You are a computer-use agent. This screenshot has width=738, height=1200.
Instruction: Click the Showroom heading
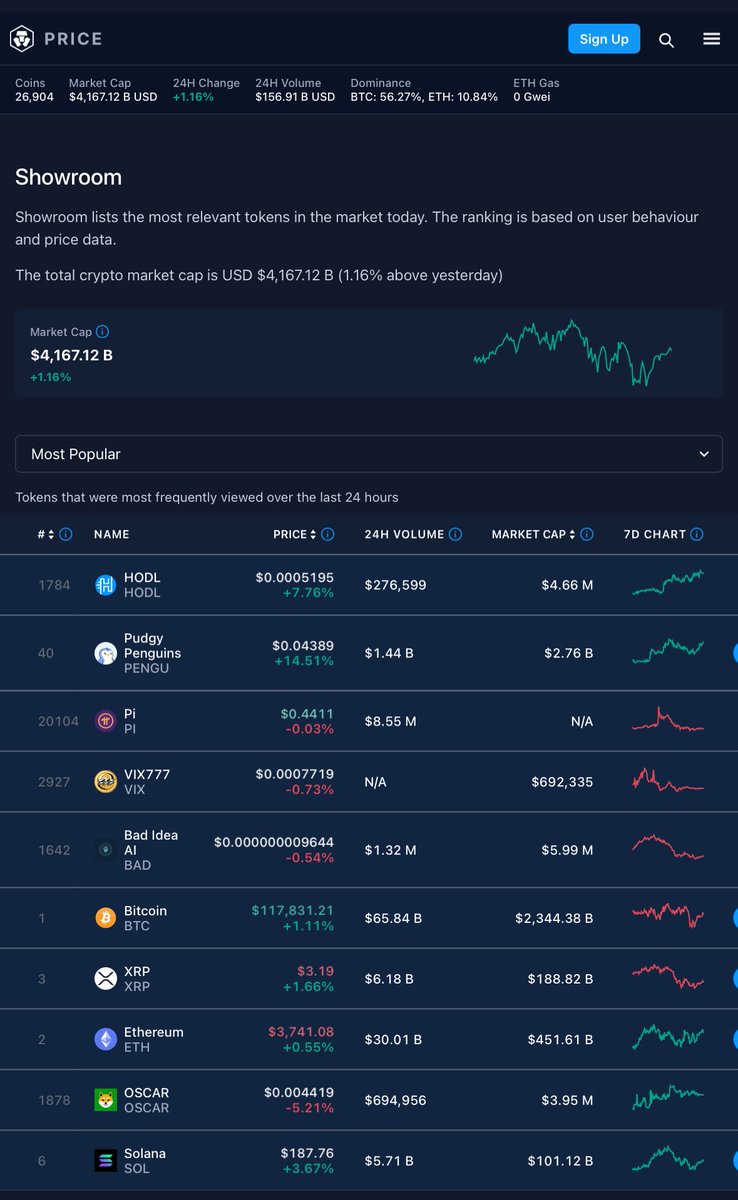coord(68,177)
